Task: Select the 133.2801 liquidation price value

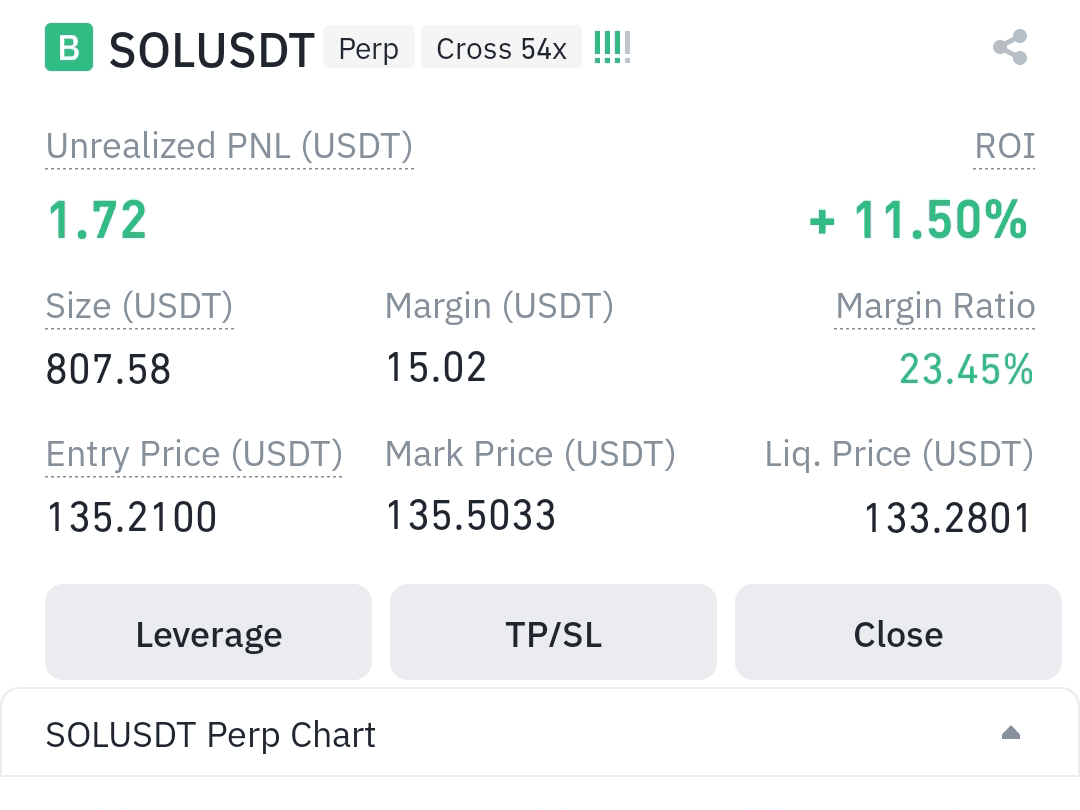Action: tap(947, 518)
